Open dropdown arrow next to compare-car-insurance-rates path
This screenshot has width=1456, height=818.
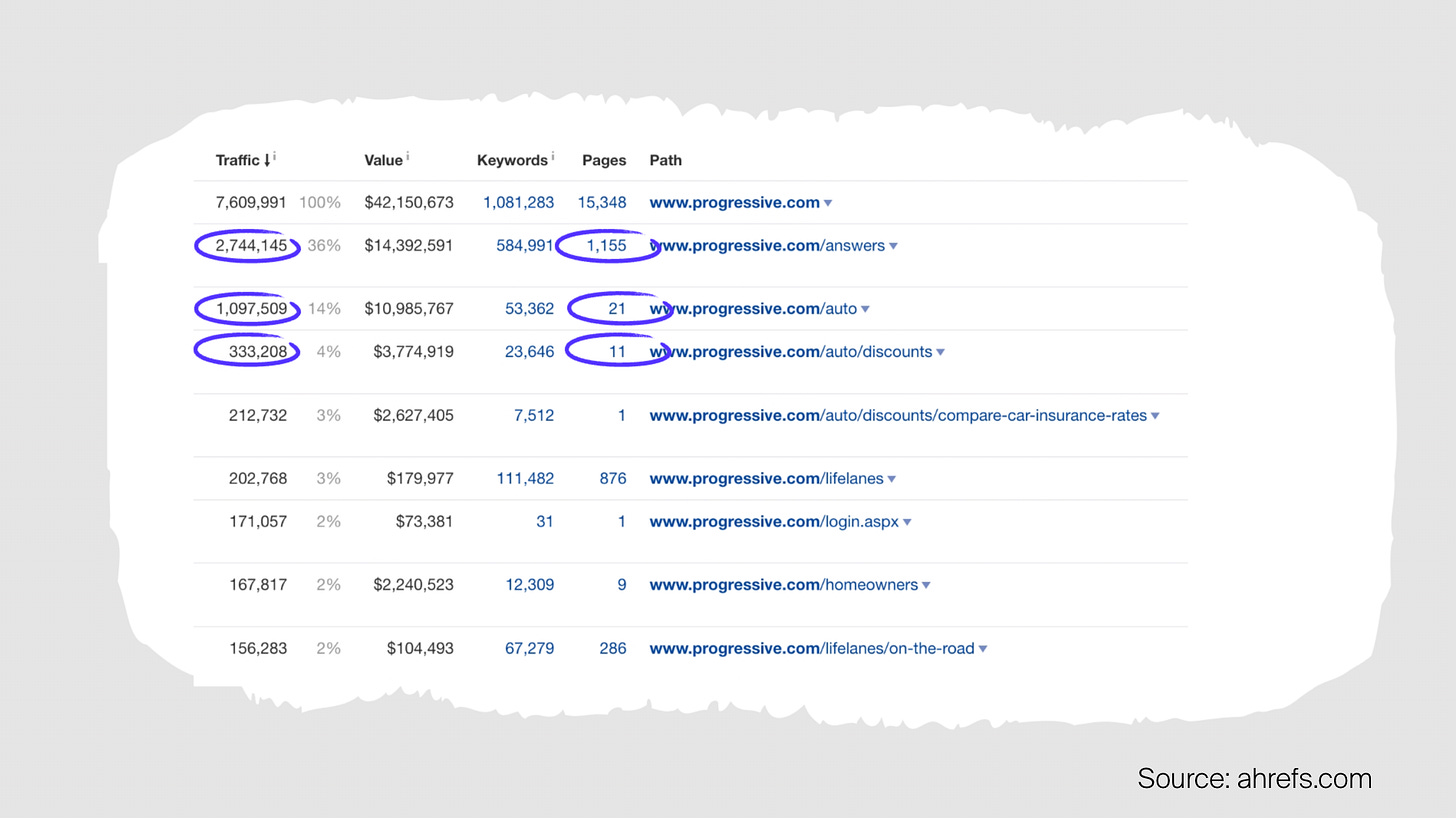tap(1155, 416)
